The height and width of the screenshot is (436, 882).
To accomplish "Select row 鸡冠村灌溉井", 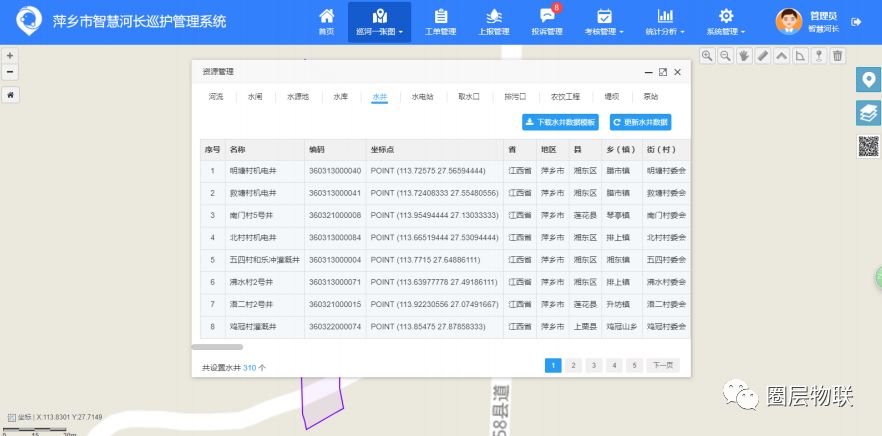I will coord(445,327).
